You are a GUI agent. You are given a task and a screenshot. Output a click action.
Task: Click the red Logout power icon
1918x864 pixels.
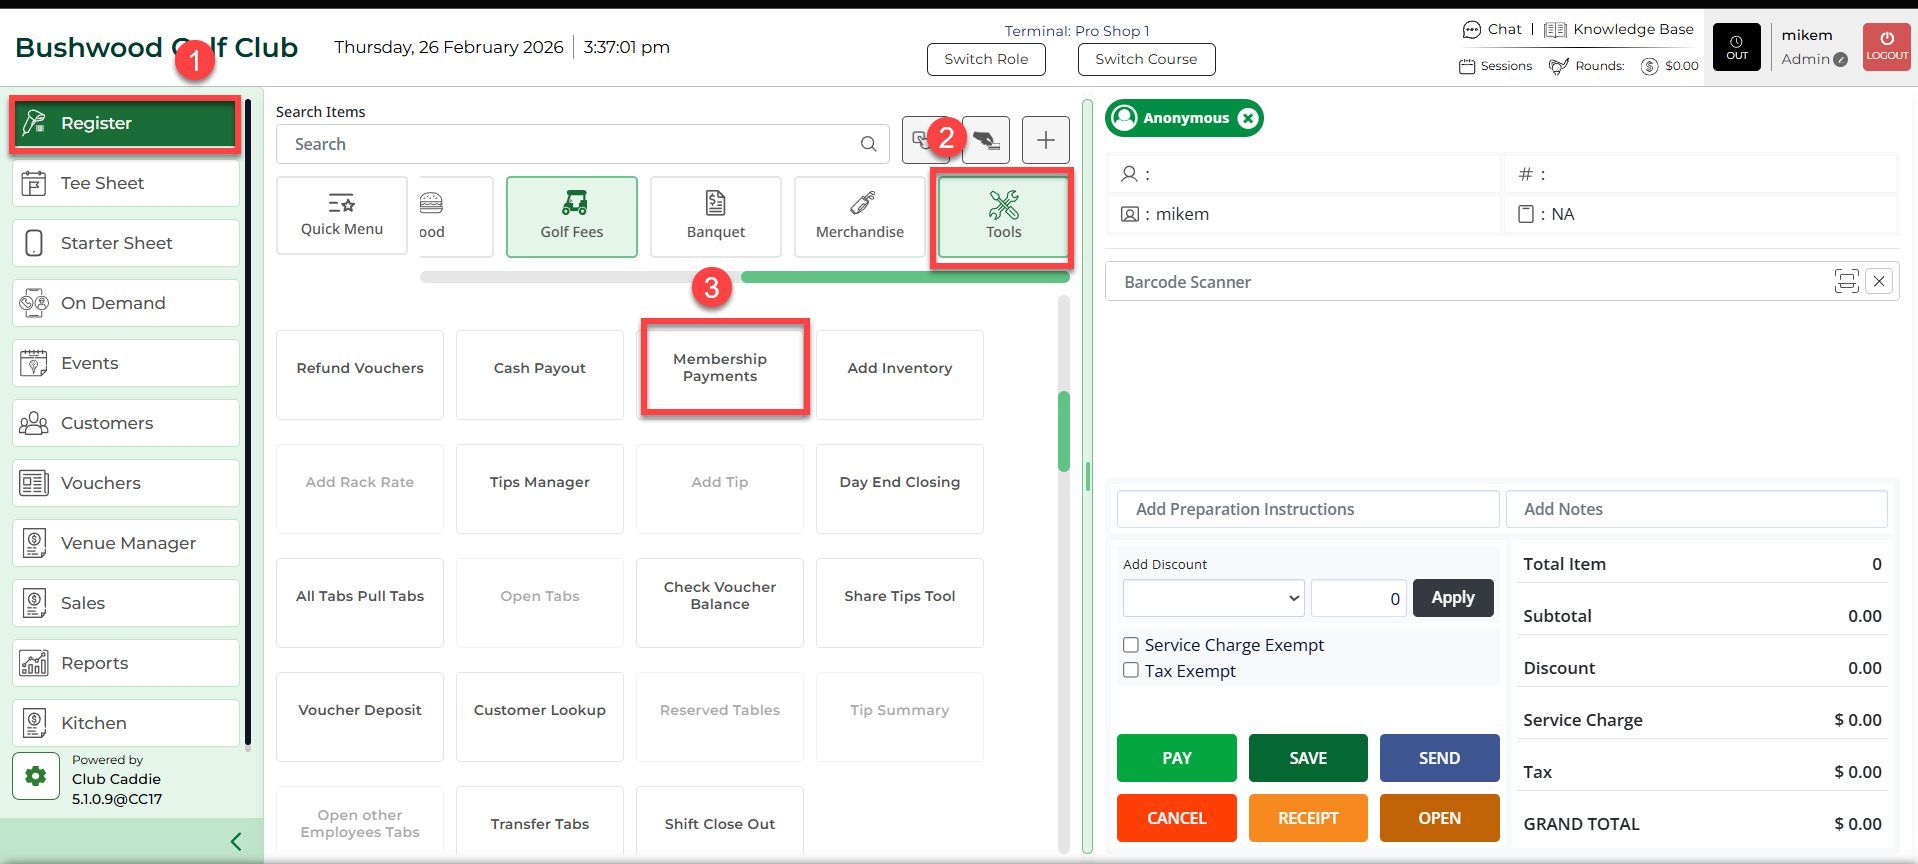(x=1886, y=47)
